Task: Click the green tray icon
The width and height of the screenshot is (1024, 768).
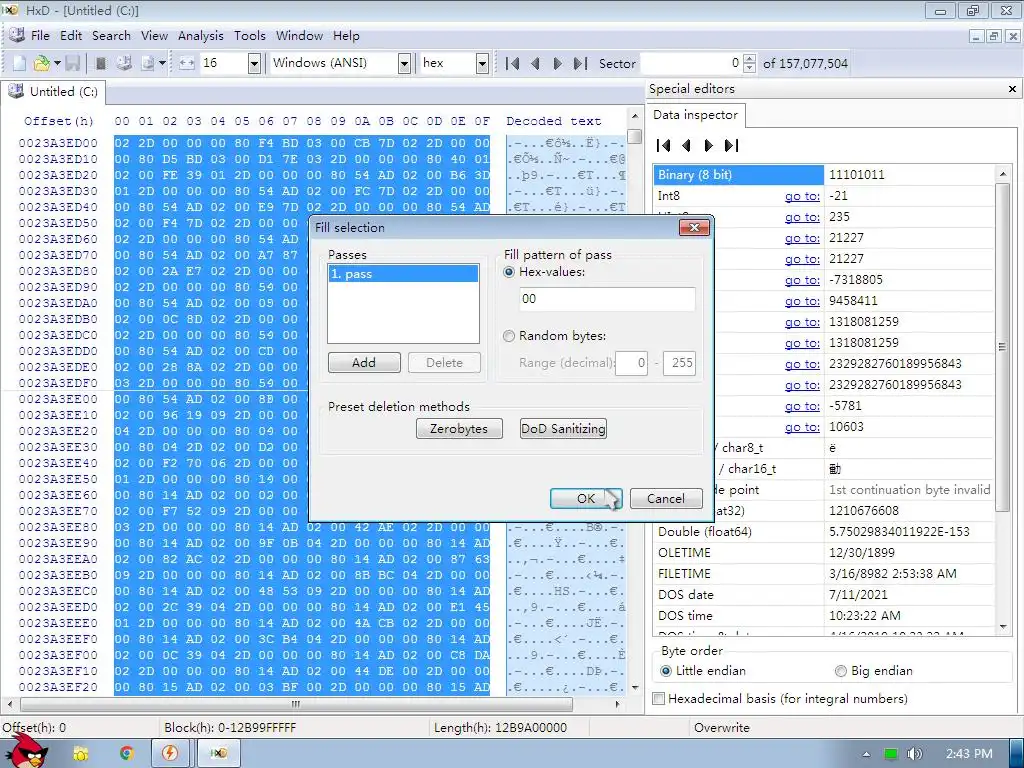Action: [890, 754]
